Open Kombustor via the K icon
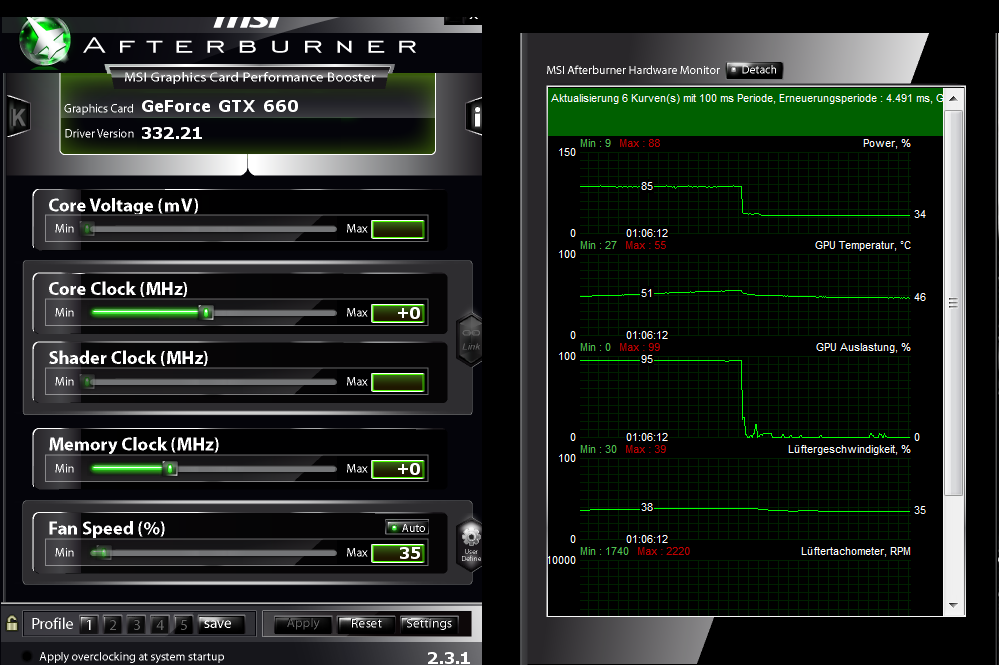This screenshot has height=665, width=999. [18, 117]
